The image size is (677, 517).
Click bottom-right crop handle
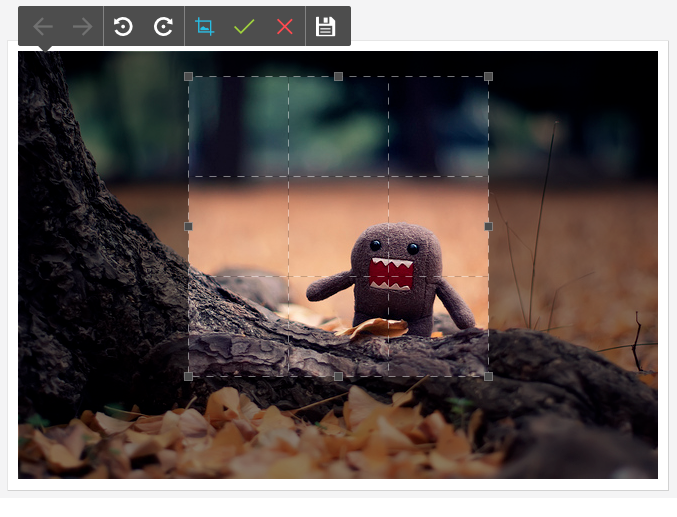[x=488, y=377]
